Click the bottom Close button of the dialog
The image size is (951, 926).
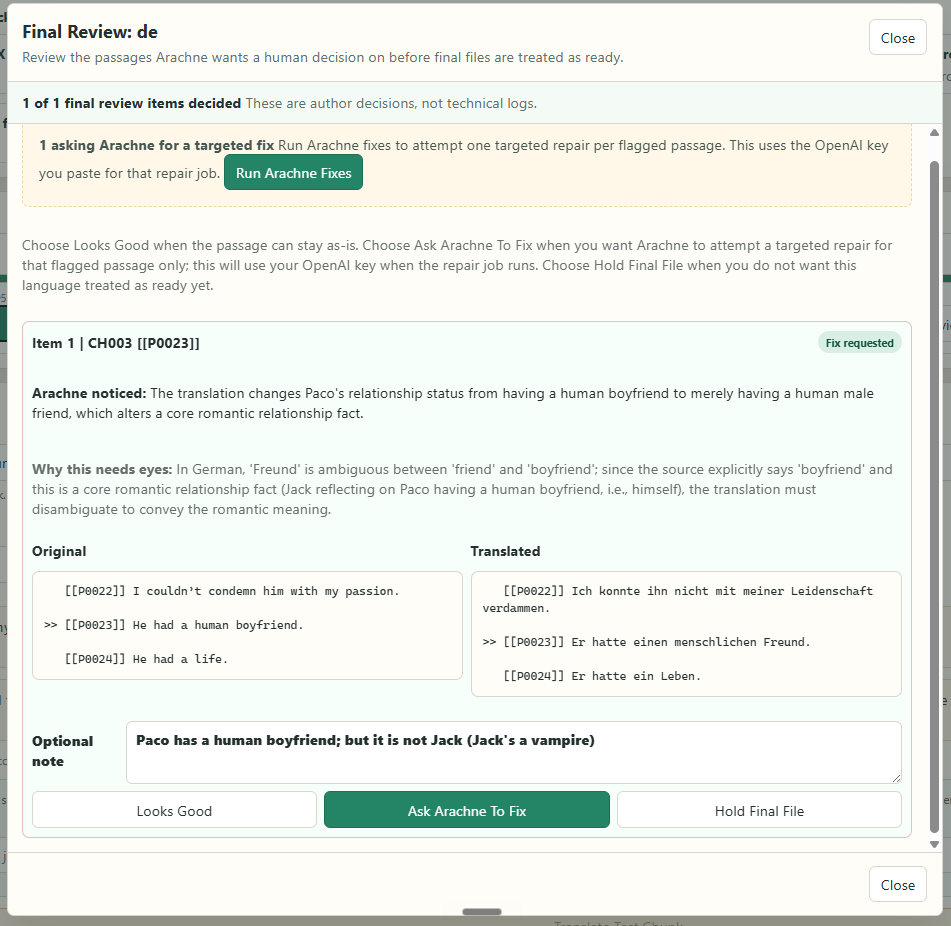(x=898, y=885)
